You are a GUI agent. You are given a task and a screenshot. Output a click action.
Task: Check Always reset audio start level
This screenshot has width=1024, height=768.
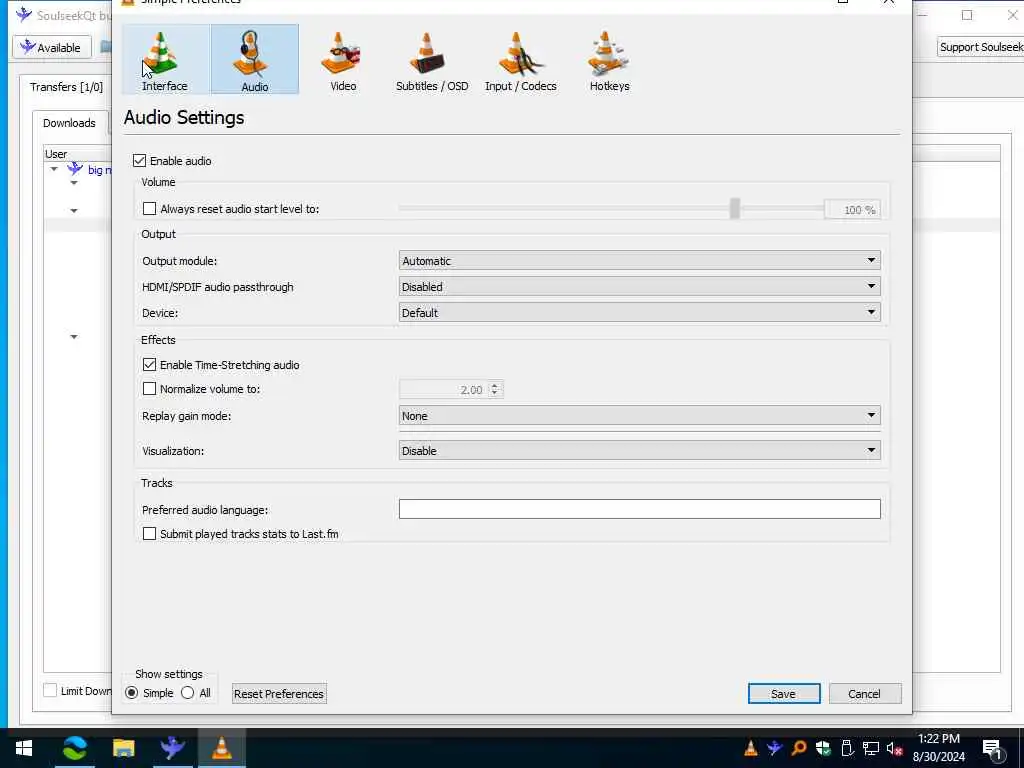pos(150,209)
